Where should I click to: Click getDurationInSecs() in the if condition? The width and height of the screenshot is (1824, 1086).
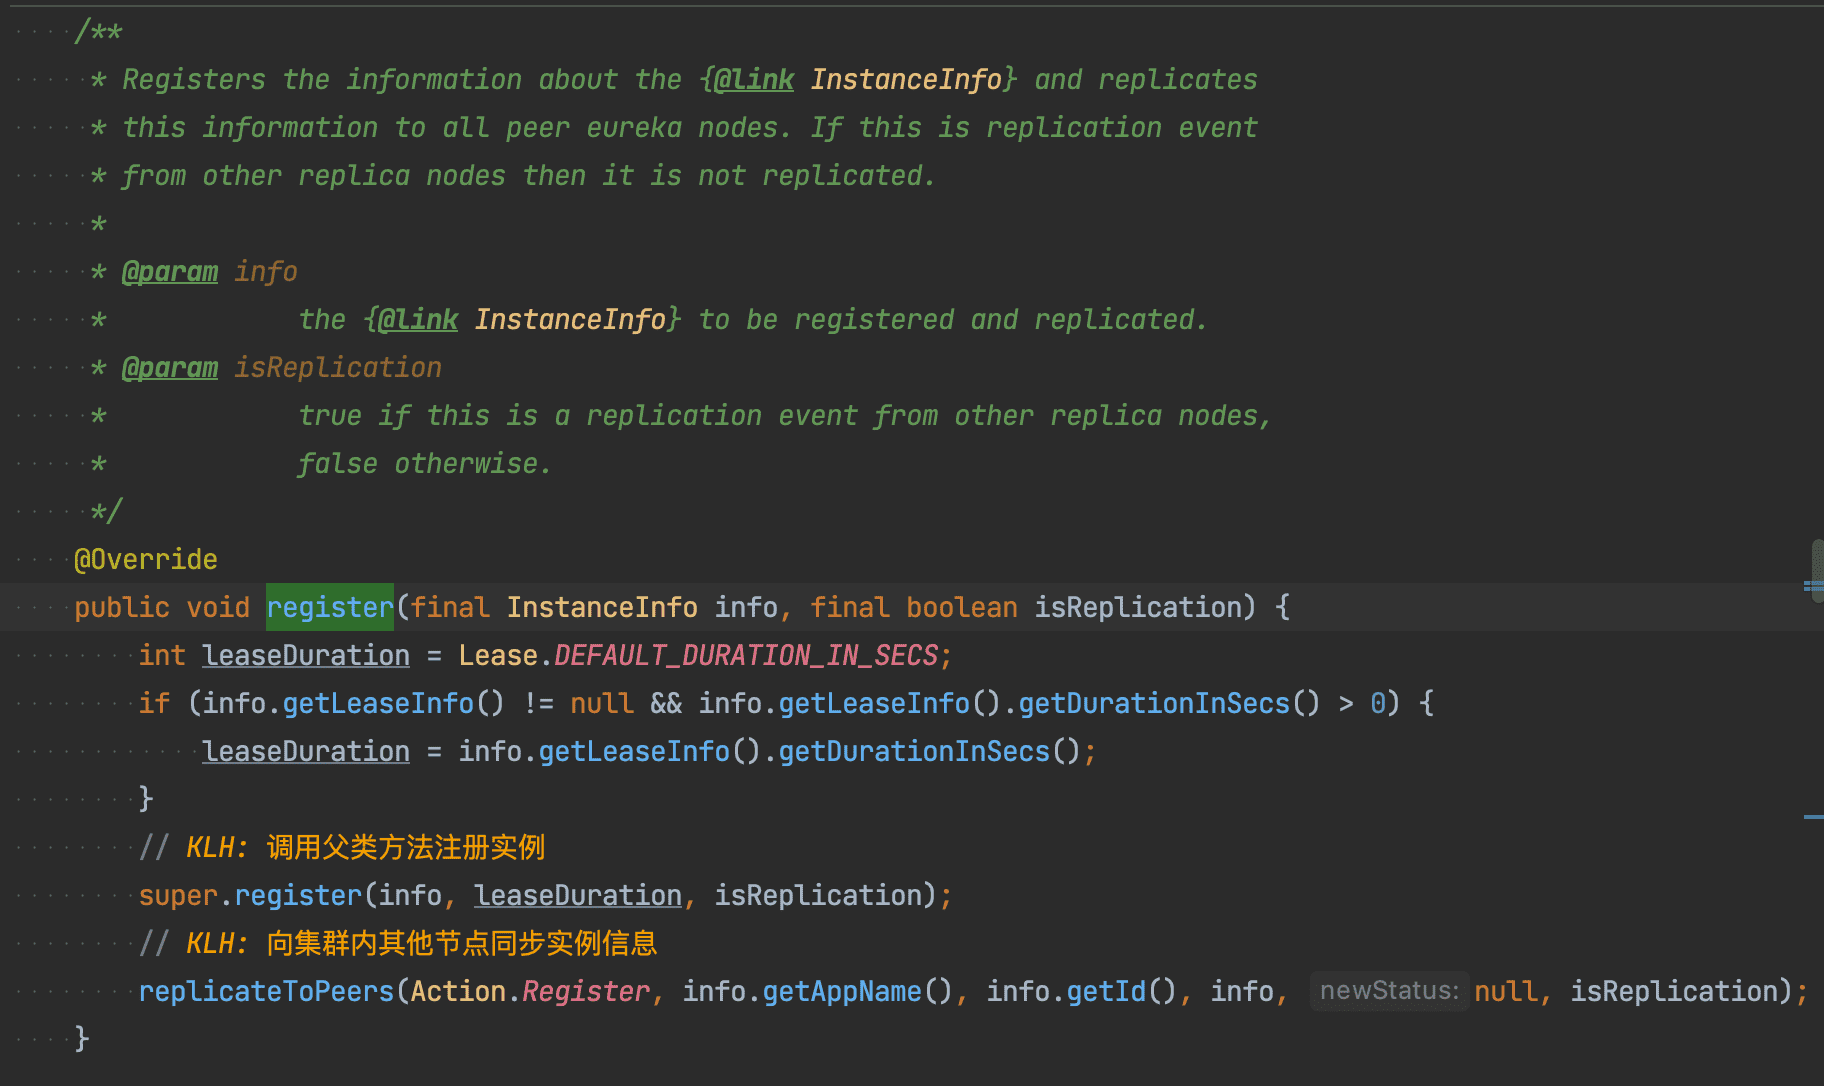[x=1170, y=703]
